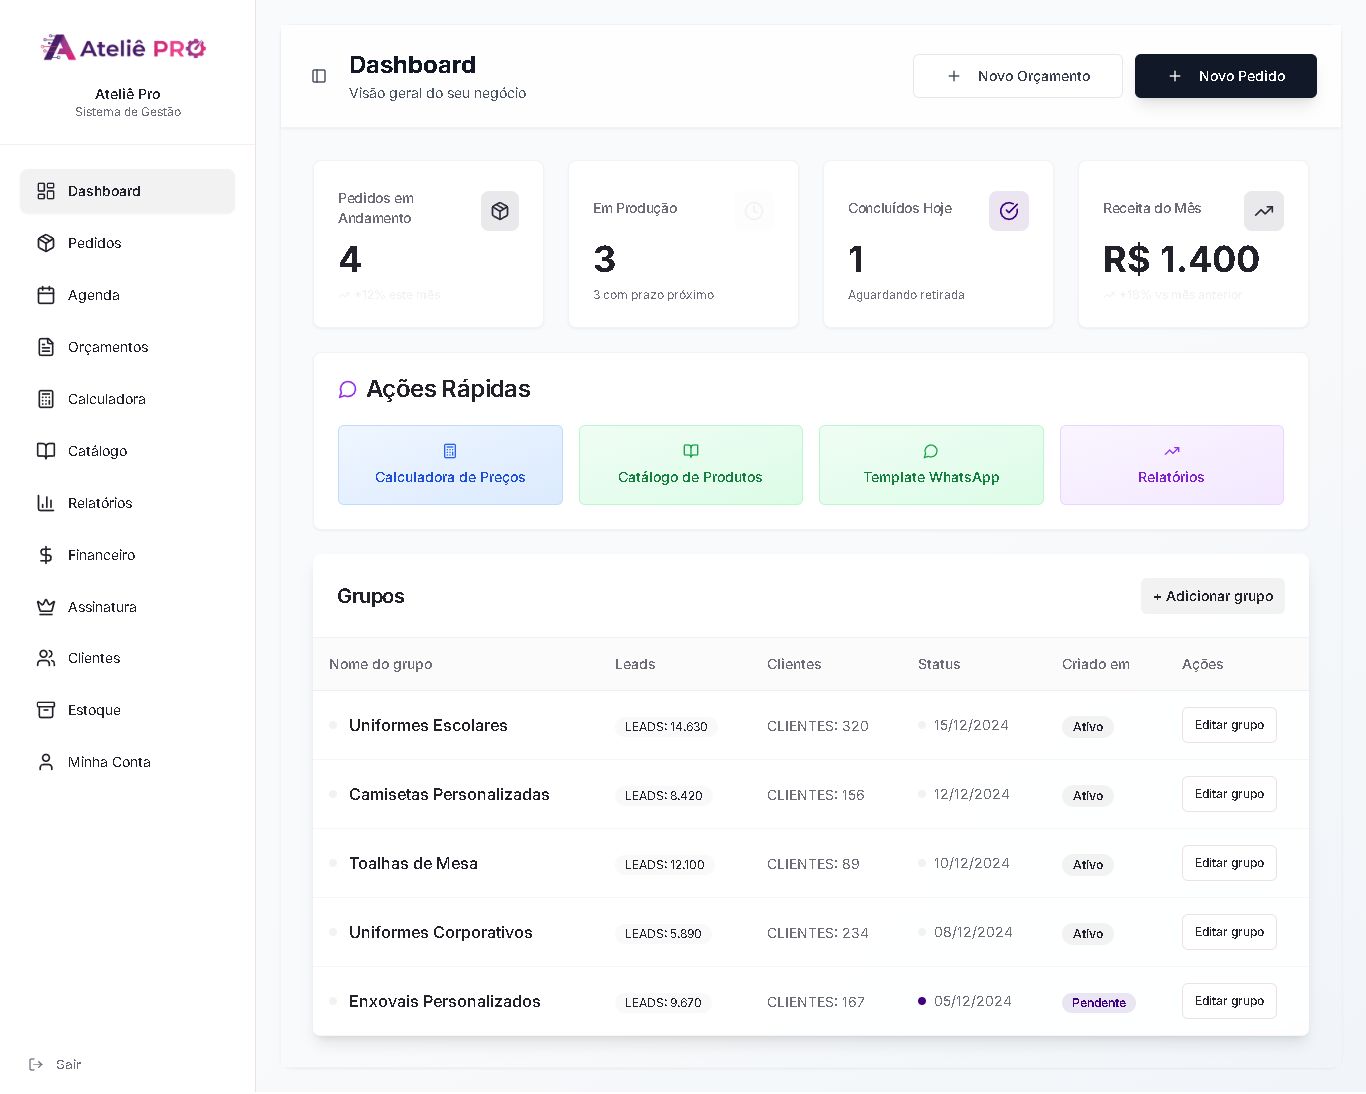Image resolution: width=1366 pixels, height=1094 pixels.
Task: Click the Ativo status badge for Toalhas de Mesa
Action: point(1087,865)
